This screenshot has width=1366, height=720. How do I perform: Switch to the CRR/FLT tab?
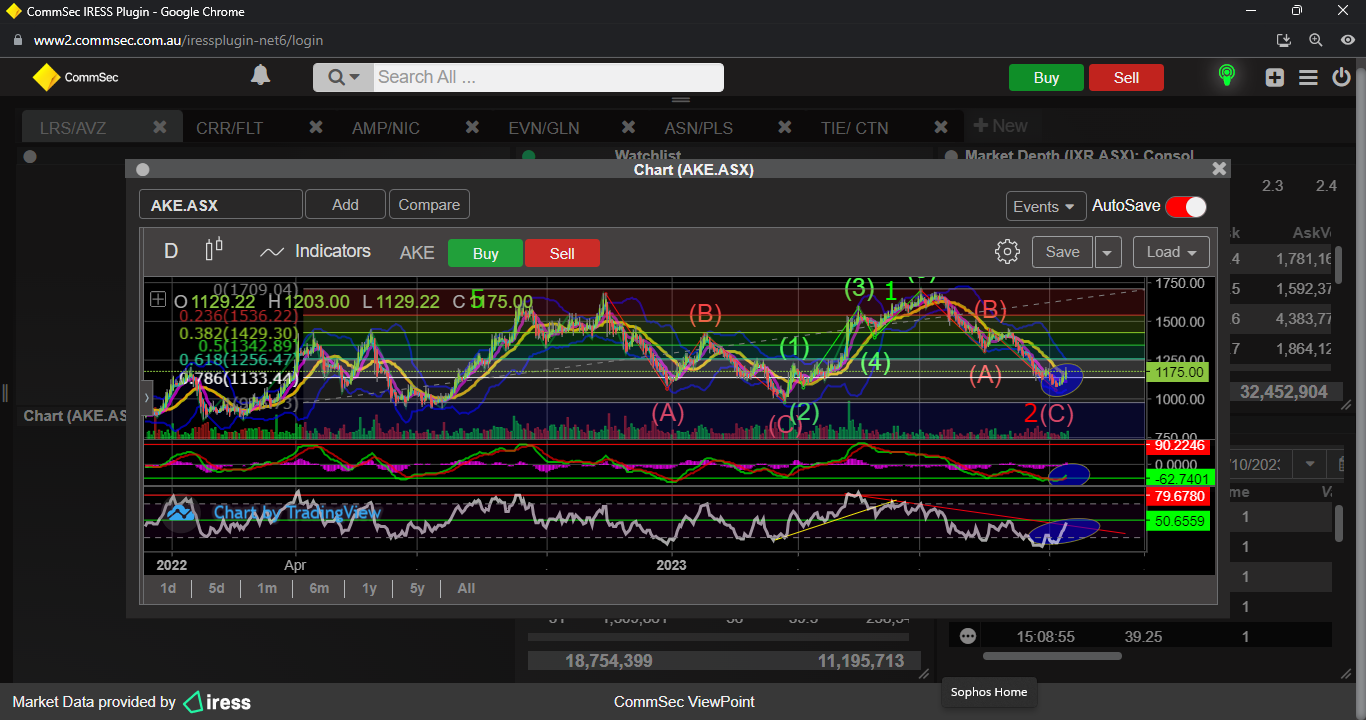pos(230,128)
